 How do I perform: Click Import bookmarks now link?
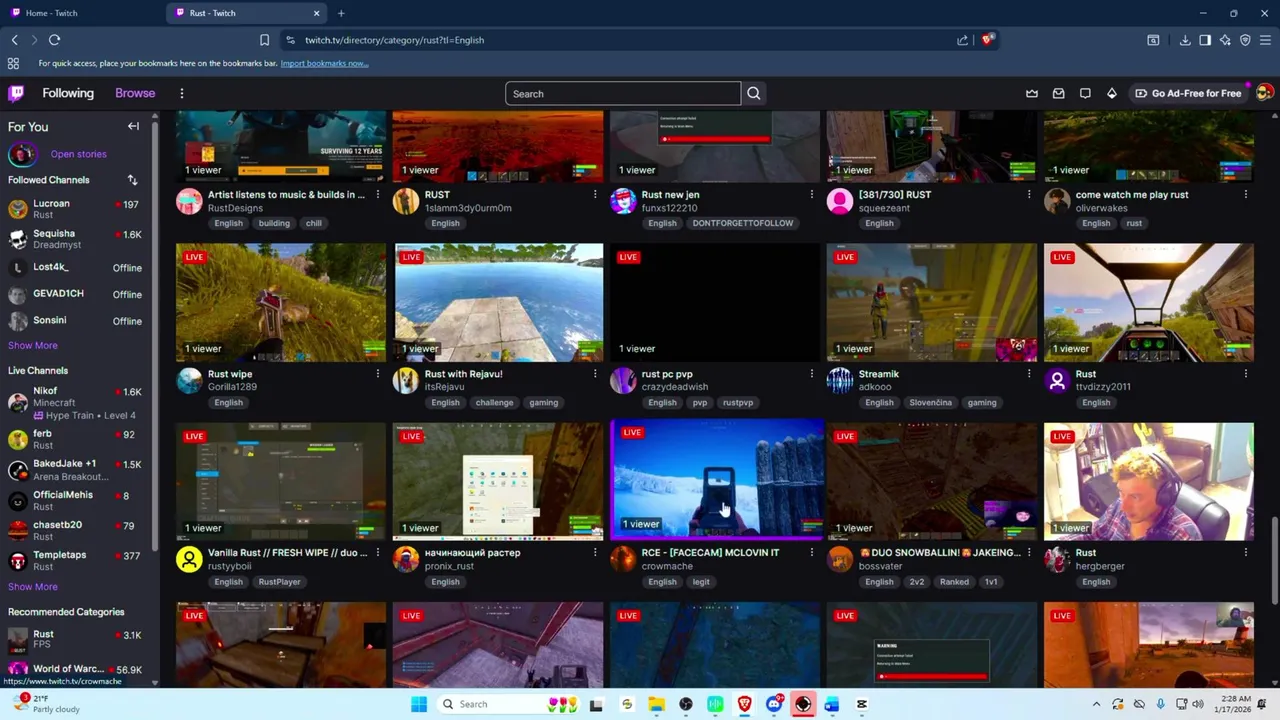324,63
